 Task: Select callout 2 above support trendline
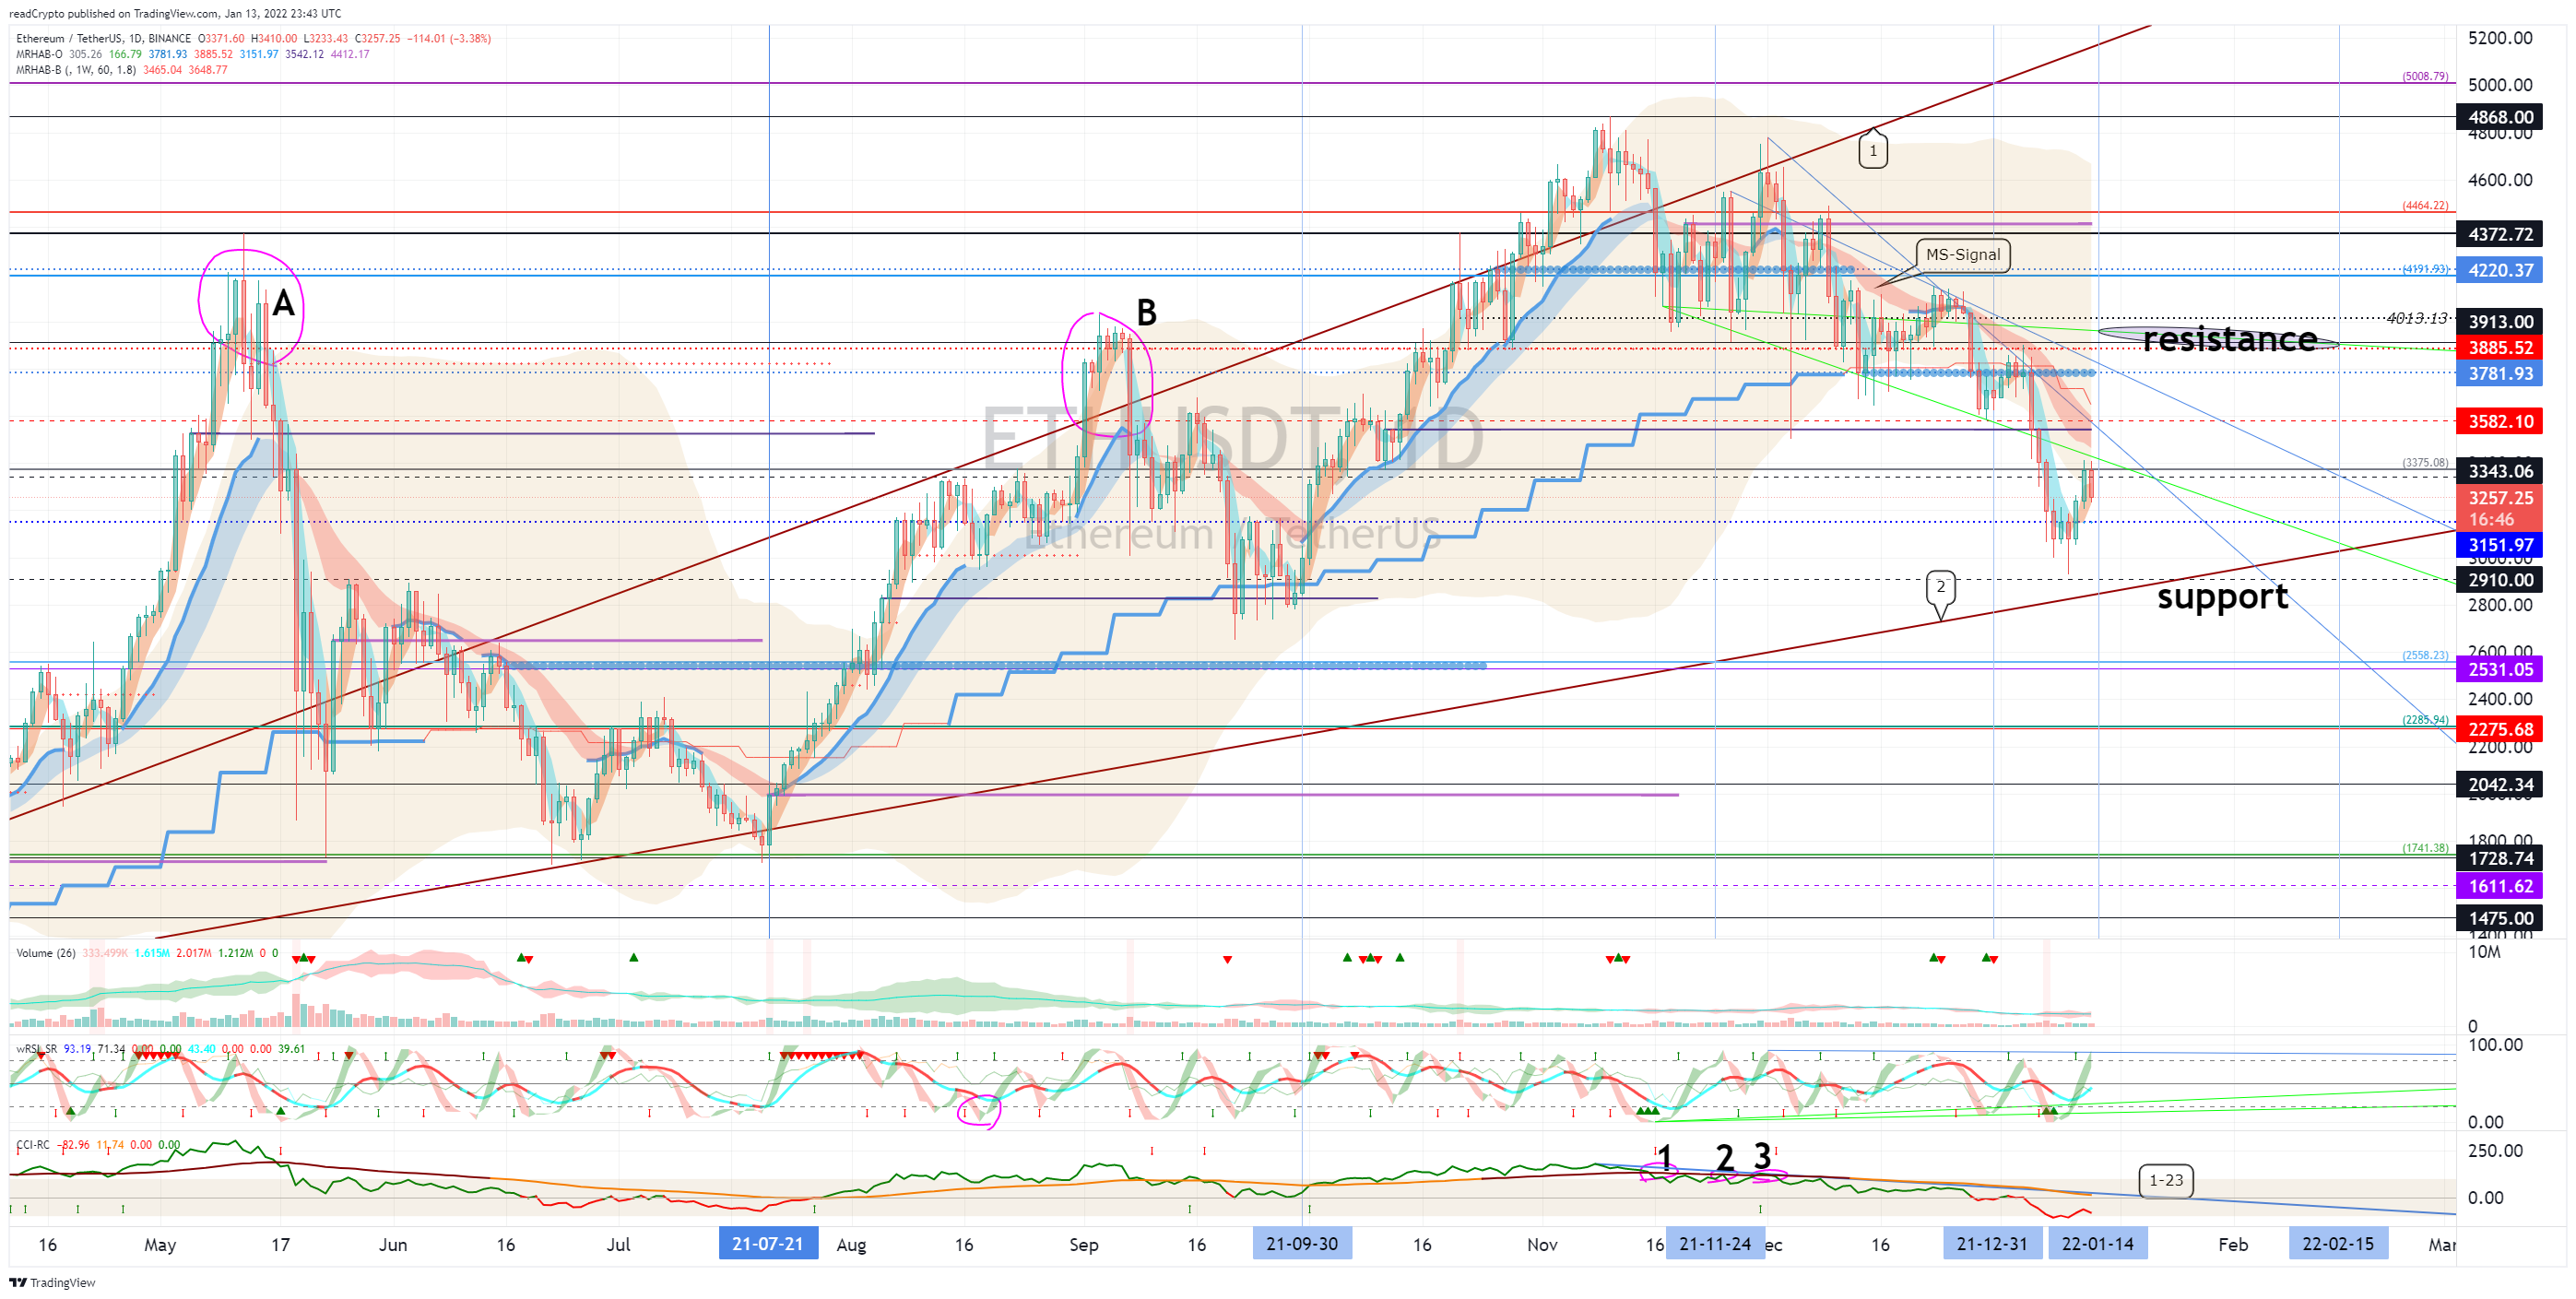coord(1941,588)
